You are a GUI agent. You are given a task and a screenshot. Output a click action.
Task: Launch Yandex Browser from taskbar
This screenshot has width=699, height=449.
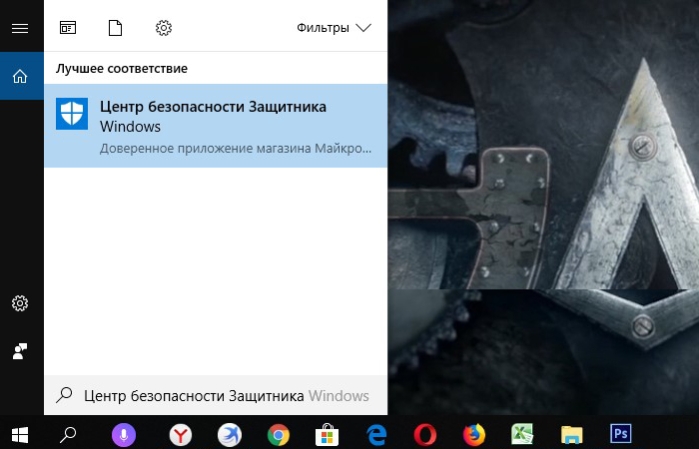(181, 434)
